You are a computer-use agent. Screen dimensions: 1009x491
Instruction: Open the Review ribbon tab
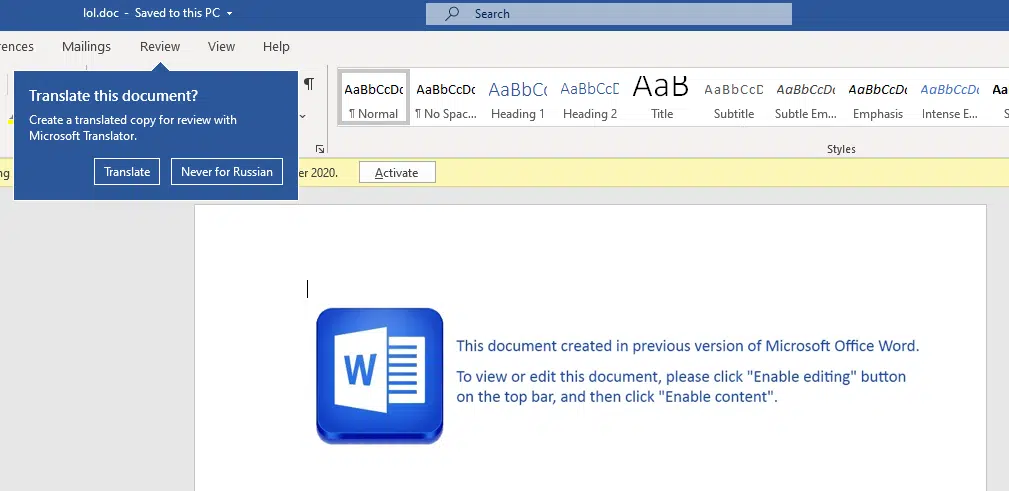[160, 46]
